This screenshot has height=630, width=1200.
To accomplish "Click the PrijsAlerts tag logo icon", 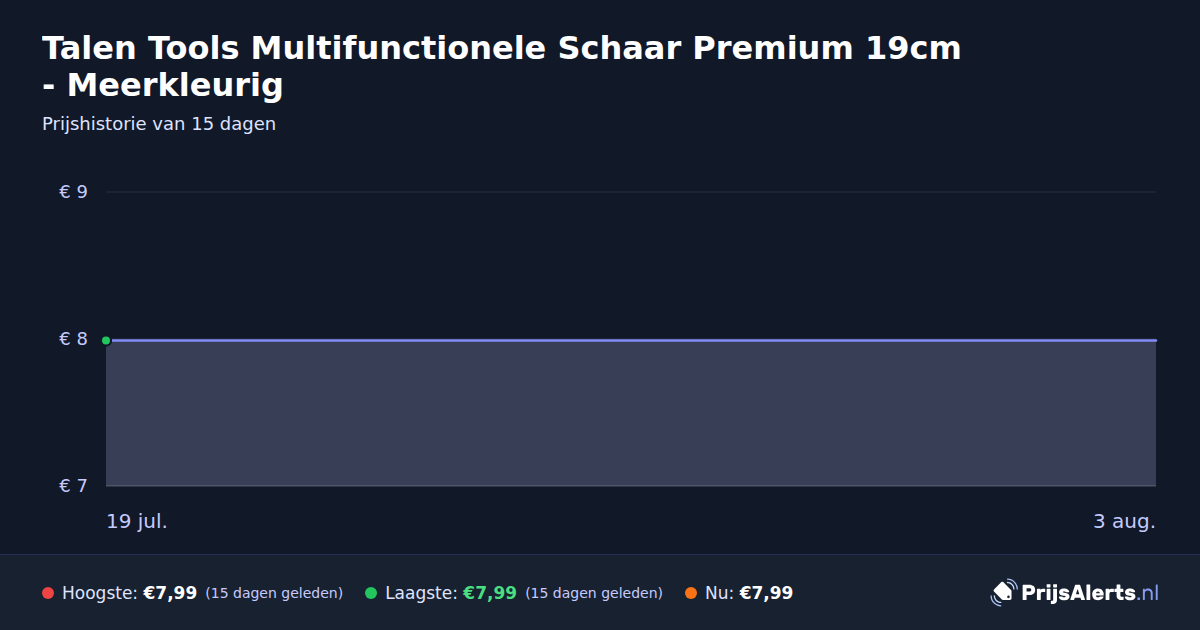I will (x=1003, y=593).
